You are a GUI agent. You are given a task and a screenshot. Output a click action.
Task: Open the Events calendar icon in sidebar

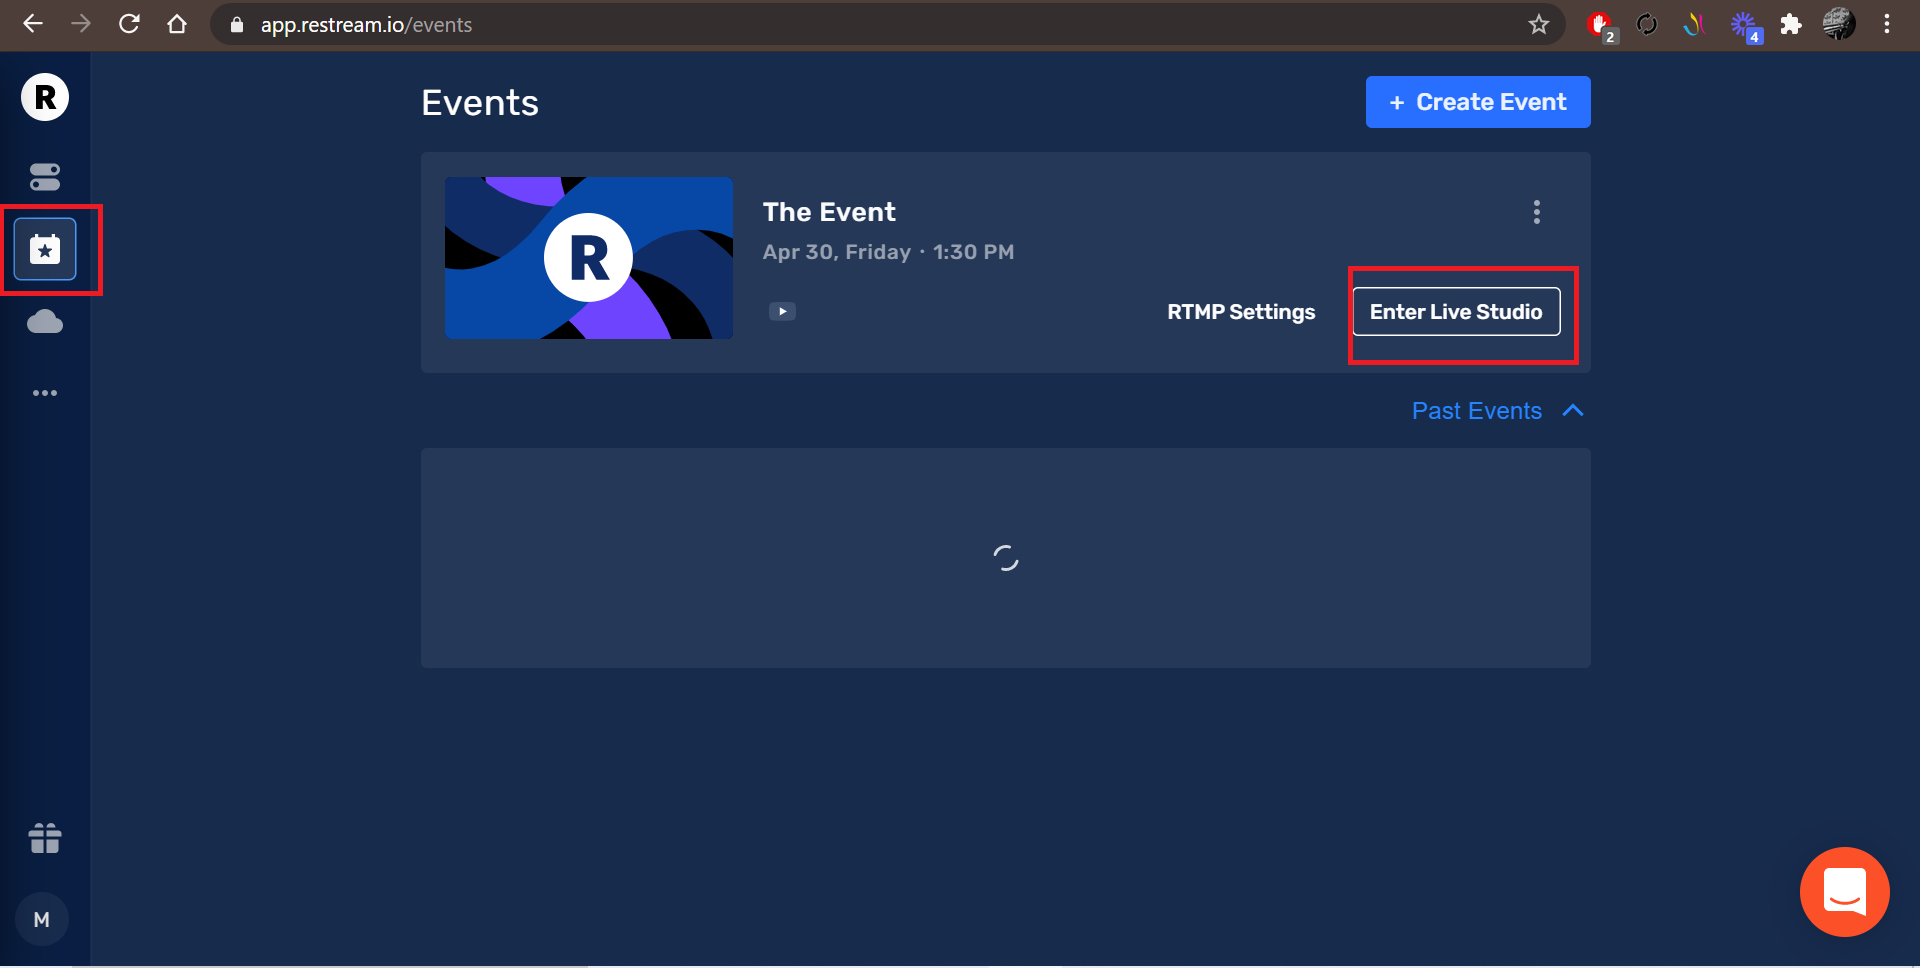click(x=45, y=249)
